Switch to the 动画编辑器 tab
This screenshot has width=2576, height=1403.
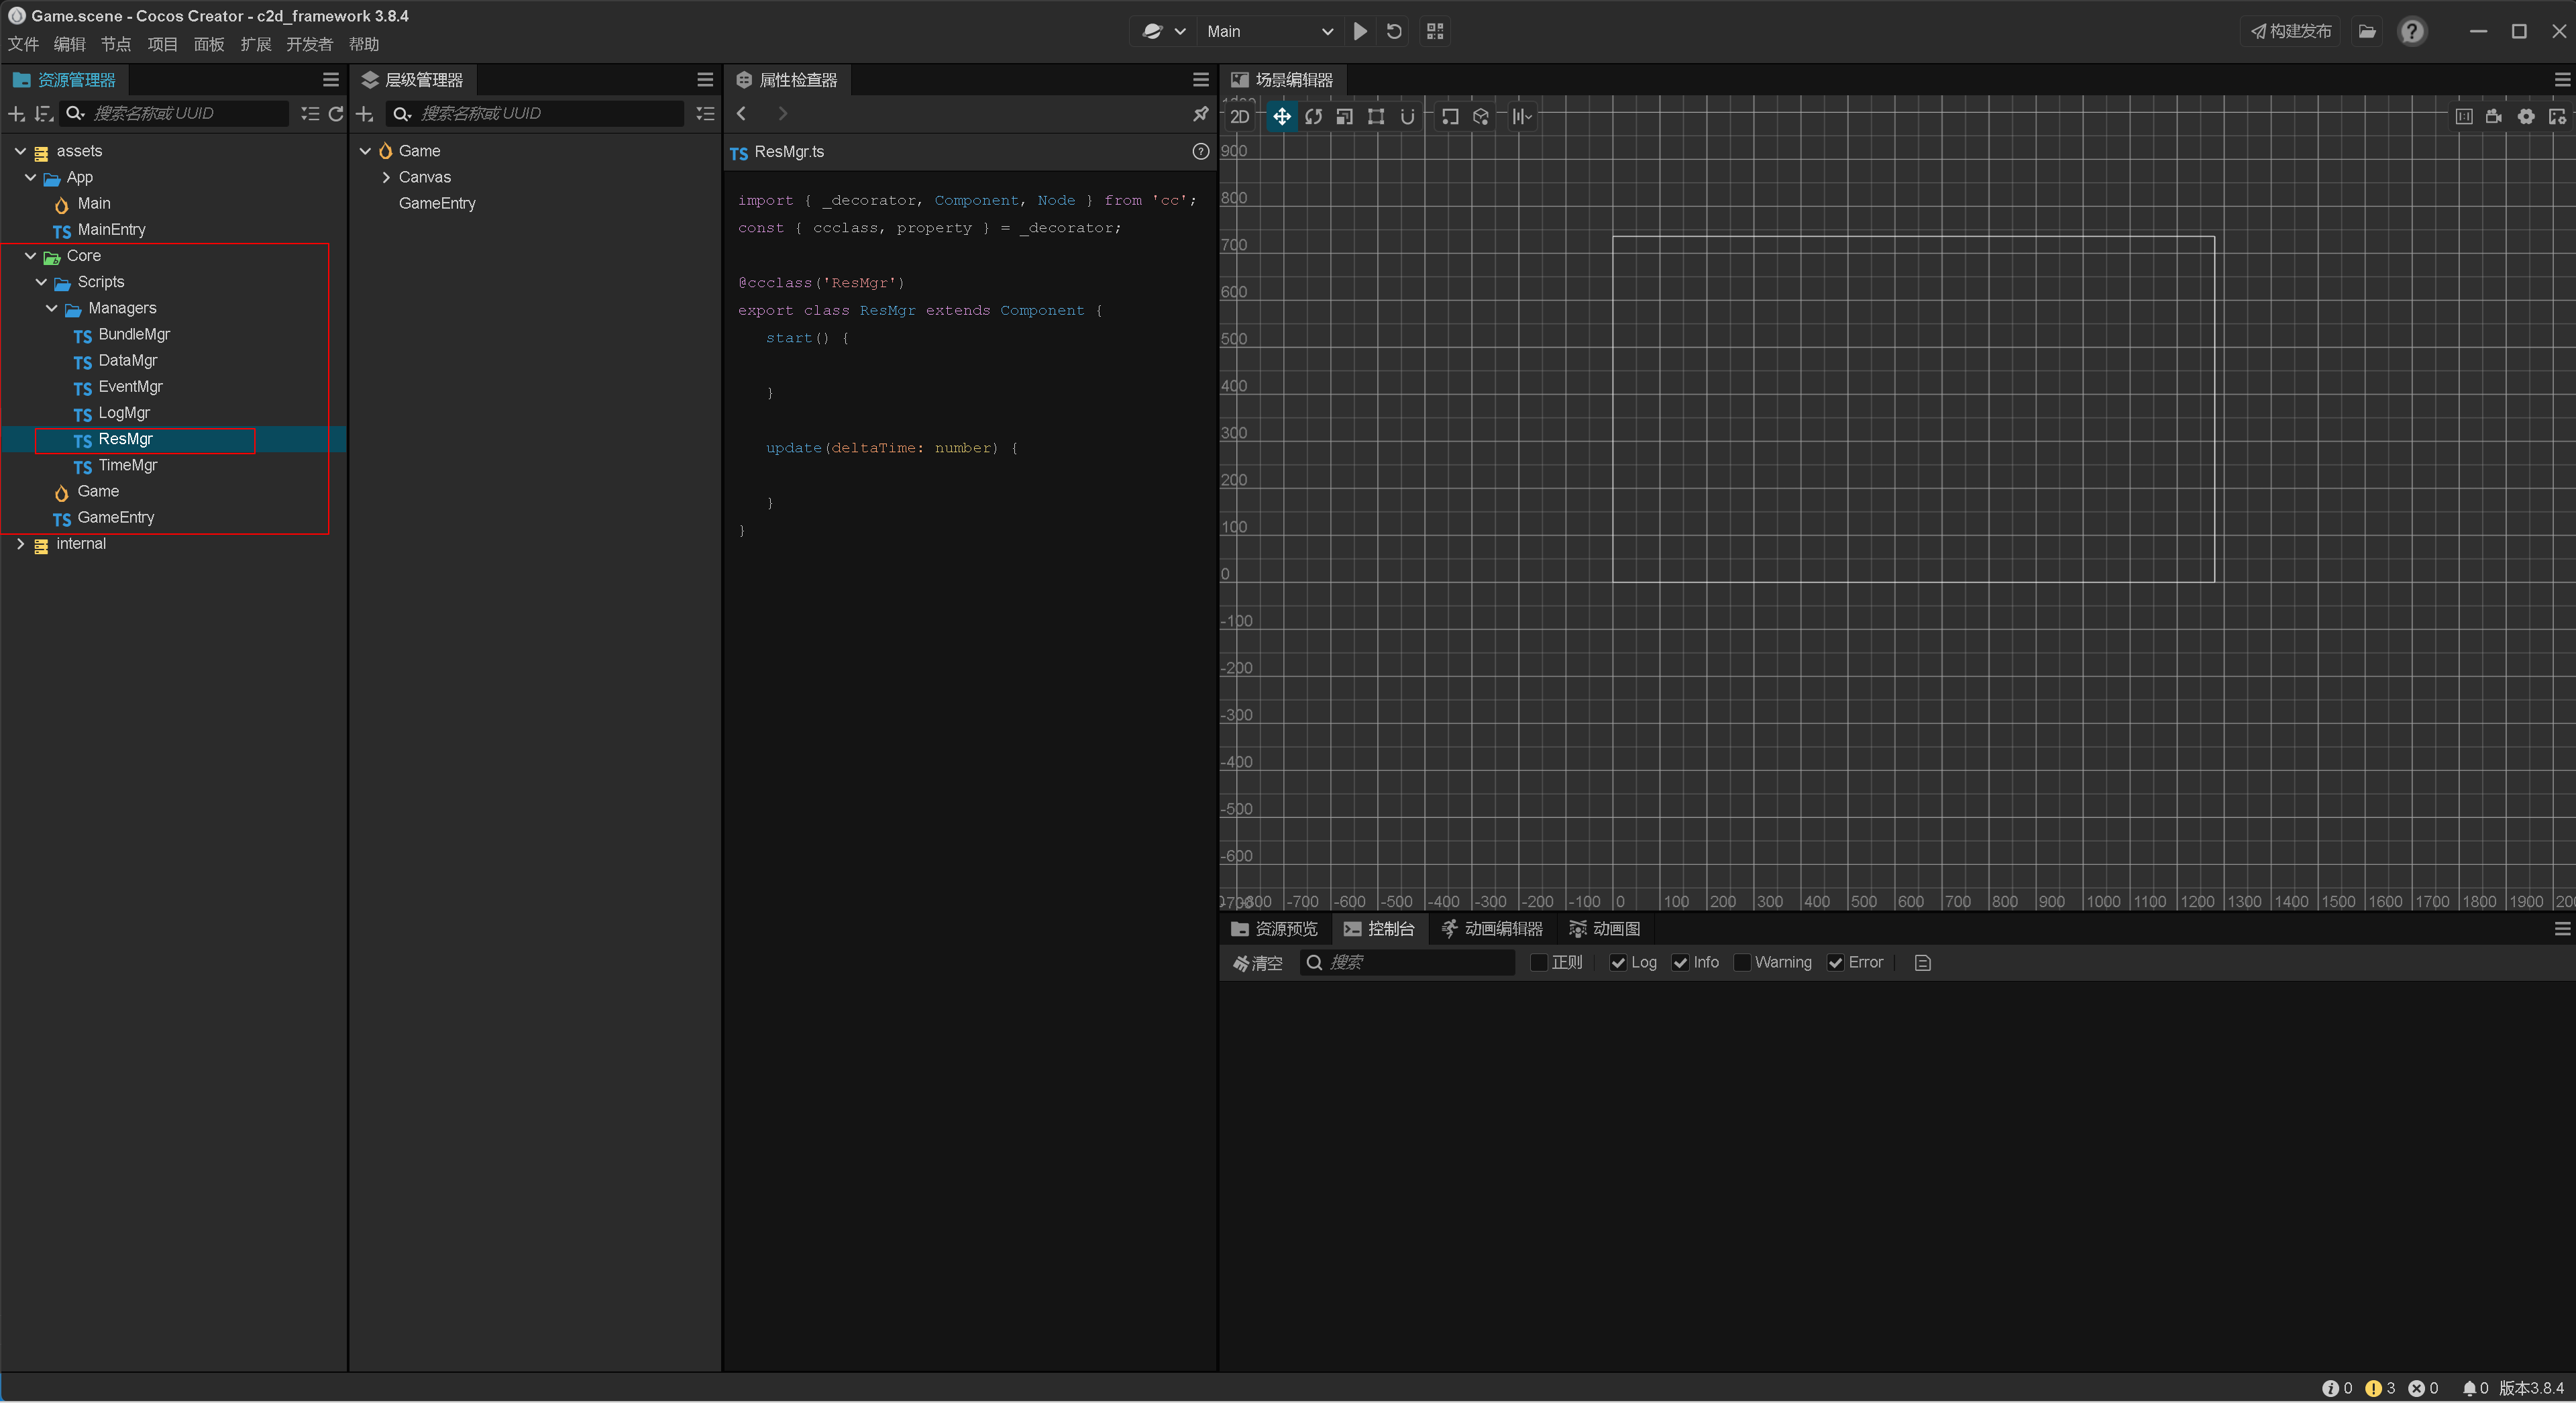1495,928
